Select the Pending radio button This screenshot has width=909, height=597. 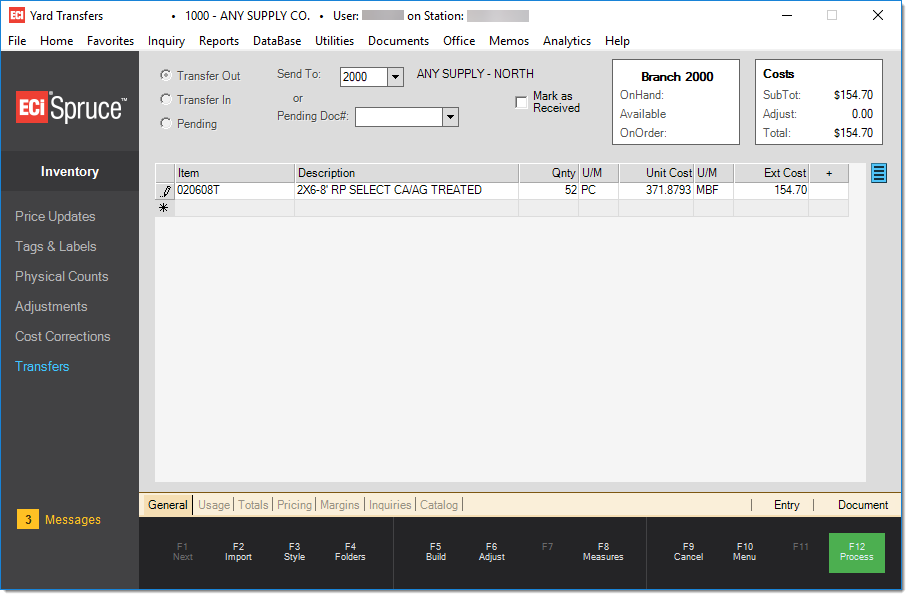[x=166, y=123]
